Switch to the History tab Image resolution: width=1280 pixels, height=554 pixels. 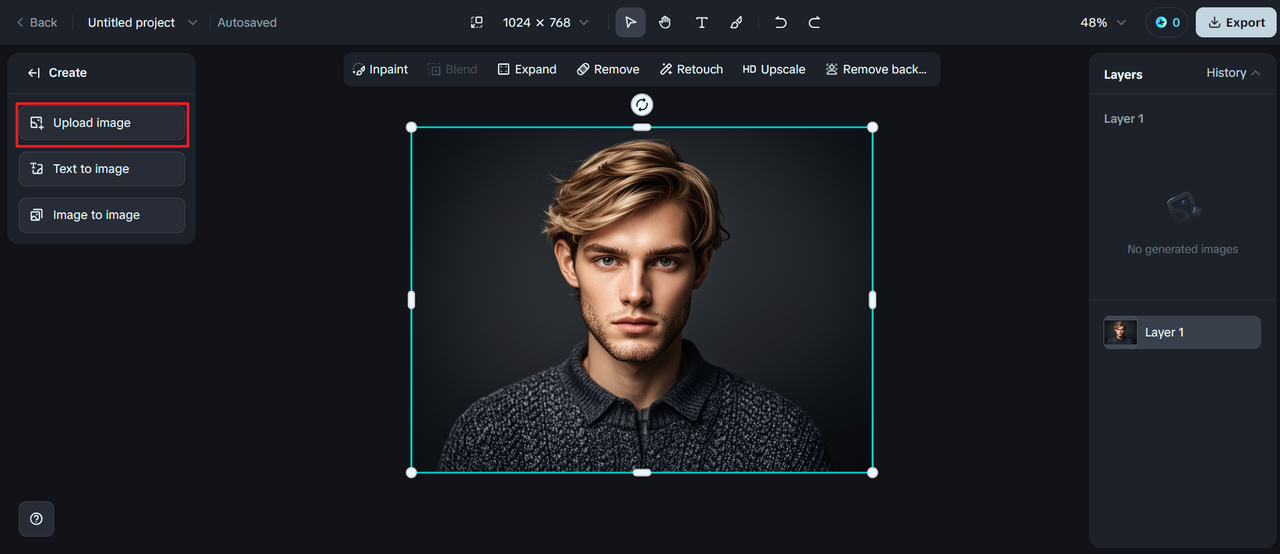[1226, 73]
